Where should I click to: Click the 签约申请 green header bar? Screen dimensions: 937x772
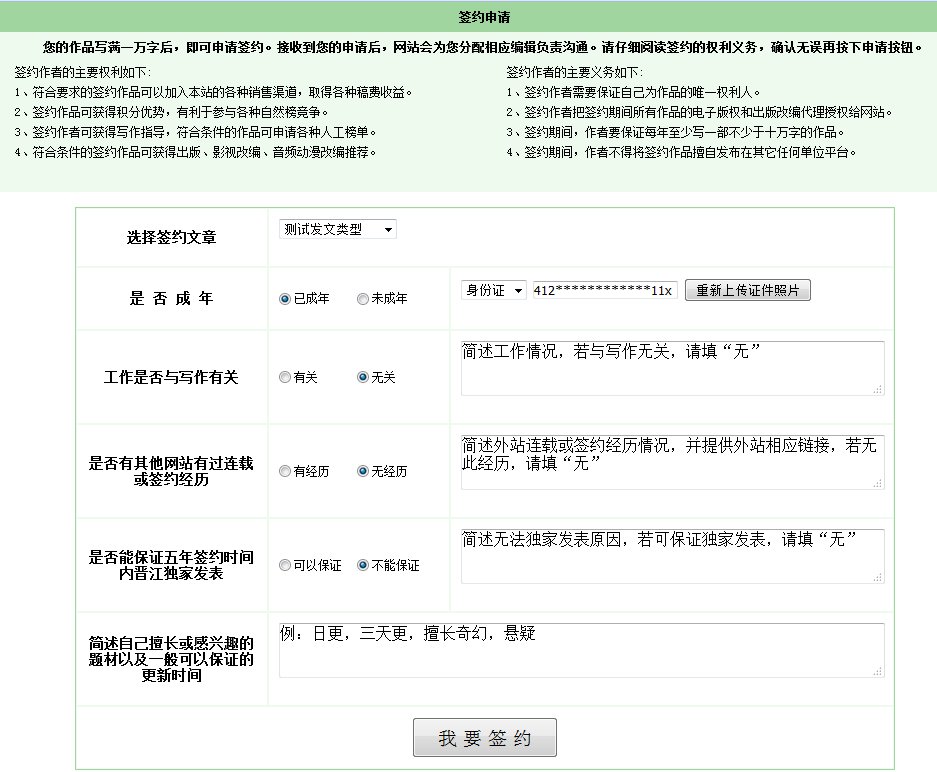pyautogui.click(x=468, y=14)
